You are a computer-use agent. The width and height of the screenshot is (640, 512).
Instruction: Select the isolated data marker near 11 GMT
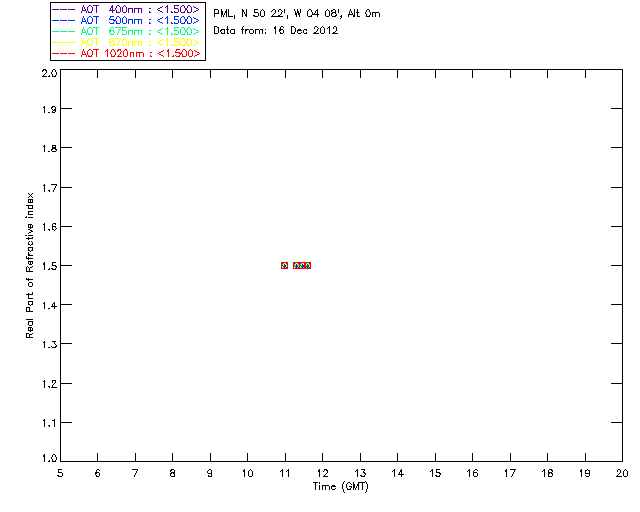[284, 265]
